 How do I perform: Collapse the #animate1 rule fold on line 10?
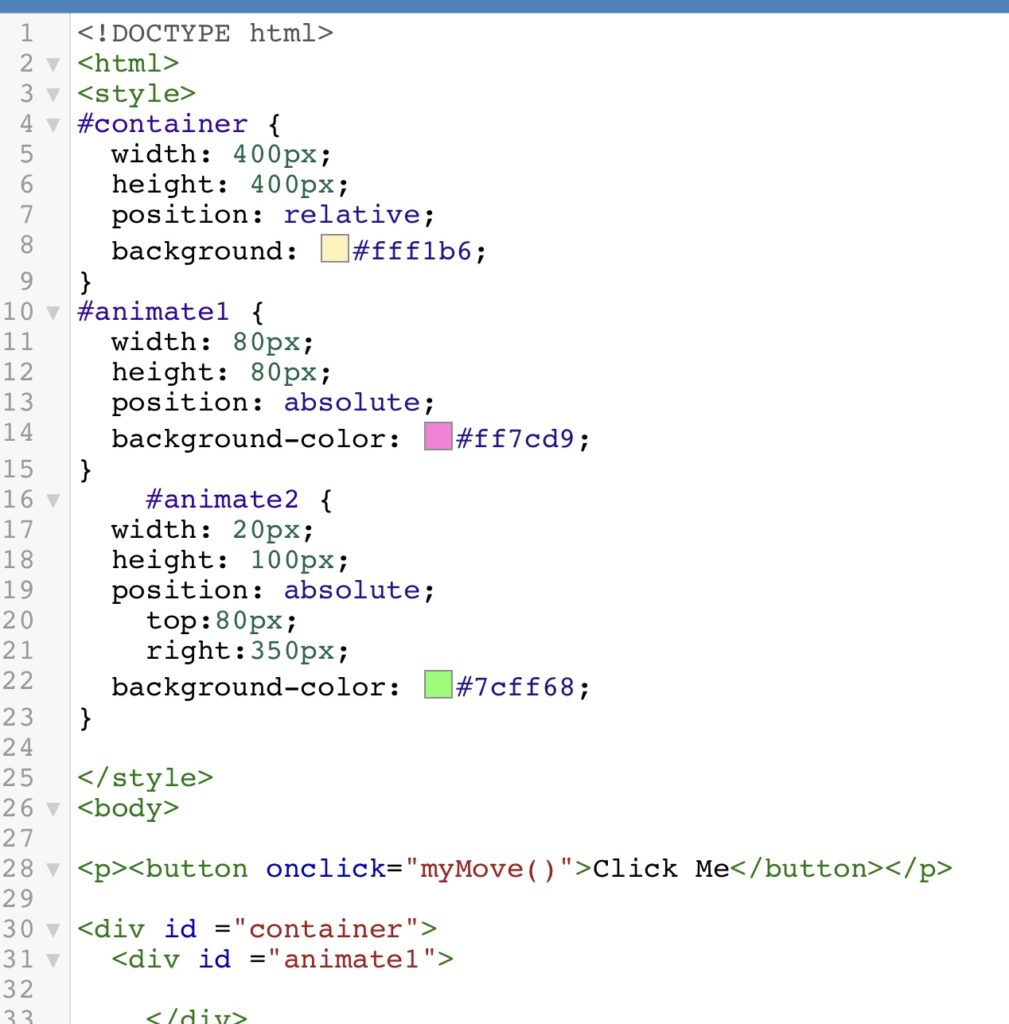(53, 312)
